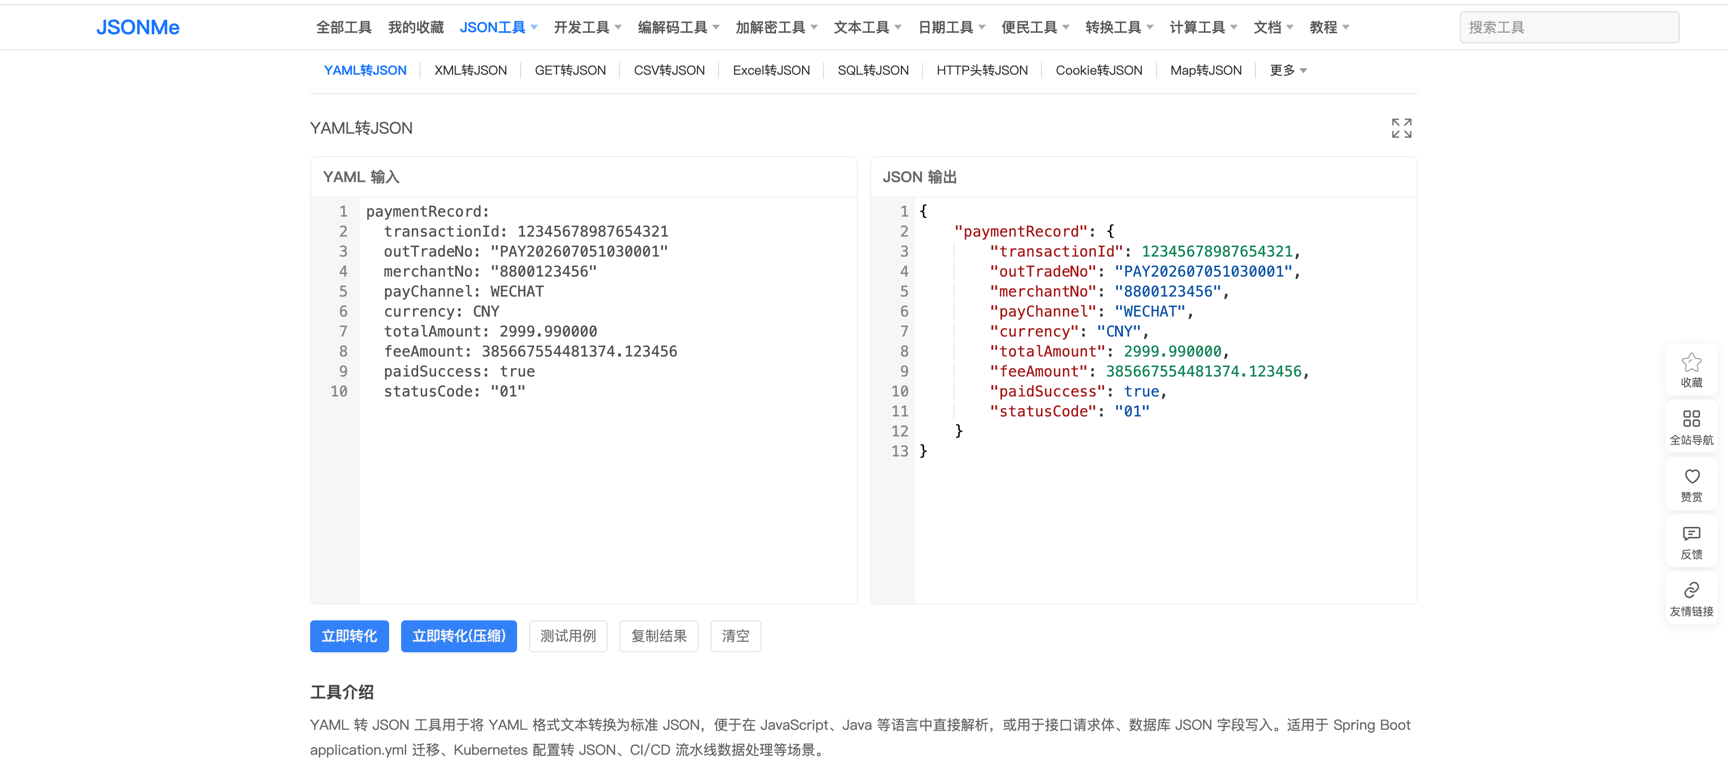This screenshot has height=770, width=1728.
Task: Open the 教程 dropdown menu
Action: point(1330,27)
